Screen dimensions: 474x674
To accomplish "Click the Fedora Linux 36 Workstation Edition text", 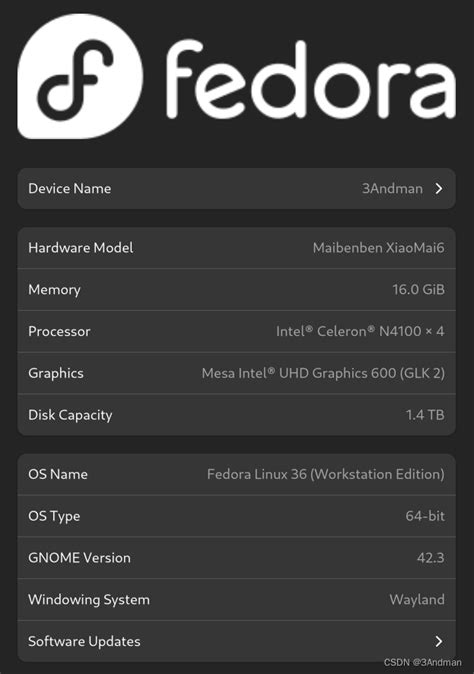I will pyautogui.click(x=326, y=474).
